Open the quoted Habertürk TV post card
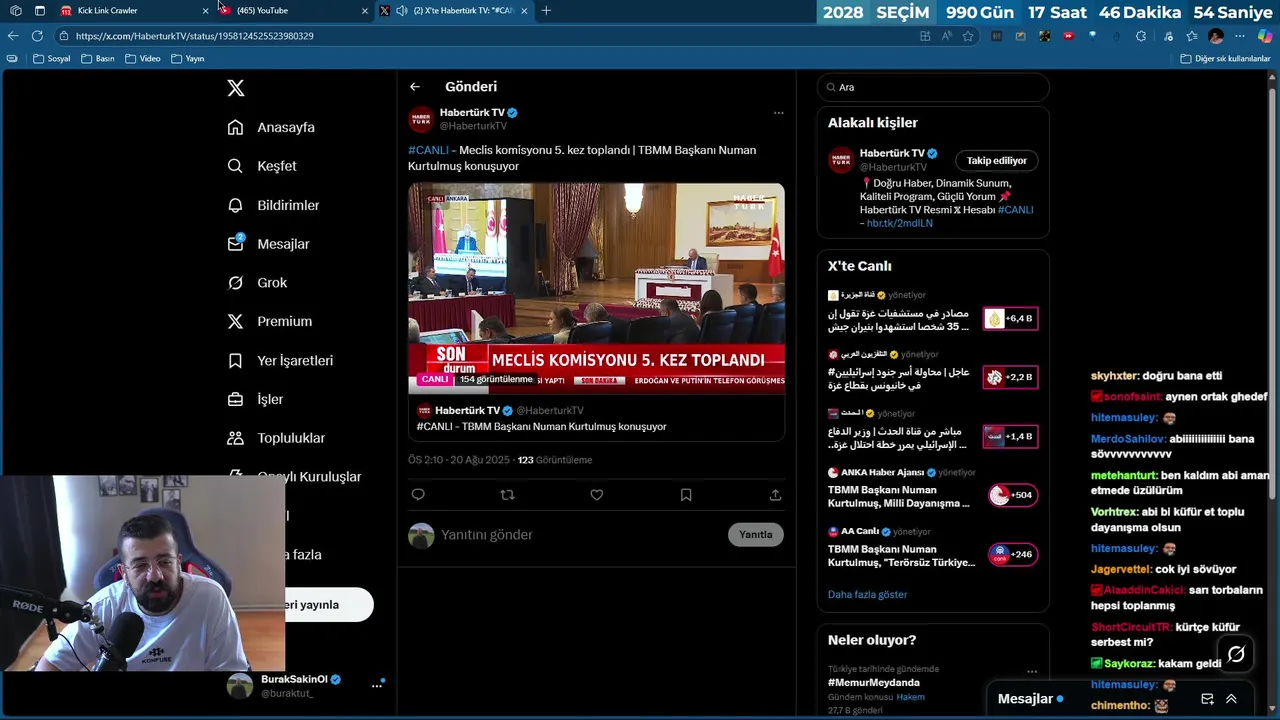 (x=596, y=418)
